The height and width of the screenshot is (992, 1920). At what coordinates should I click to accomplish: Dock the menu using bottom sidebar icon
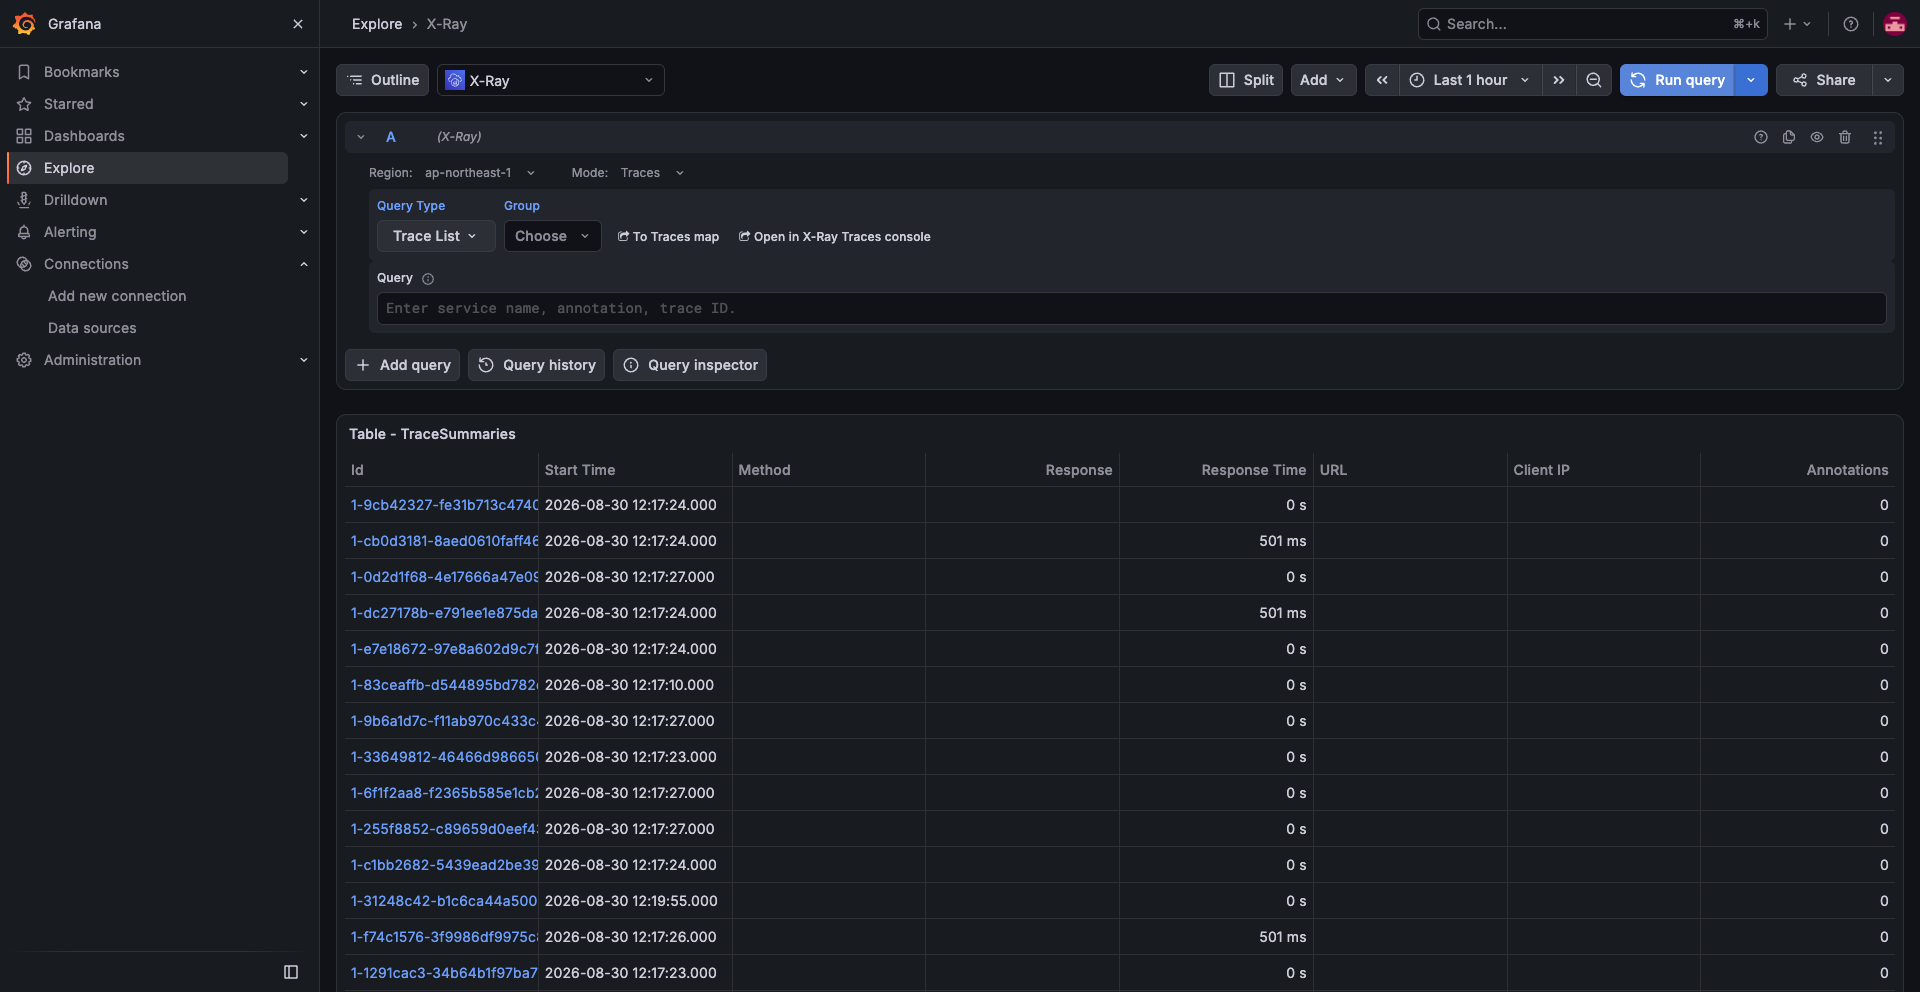tap(291, 972)
